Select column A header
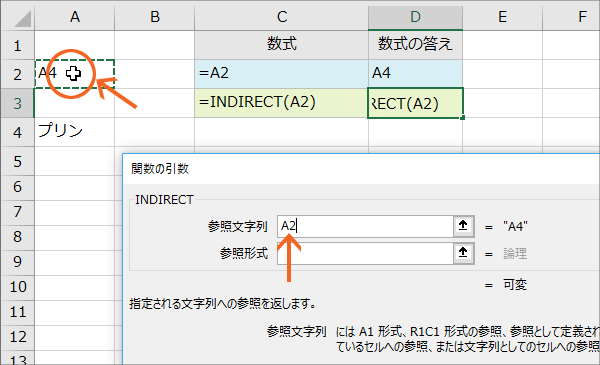 pos(75,17)
